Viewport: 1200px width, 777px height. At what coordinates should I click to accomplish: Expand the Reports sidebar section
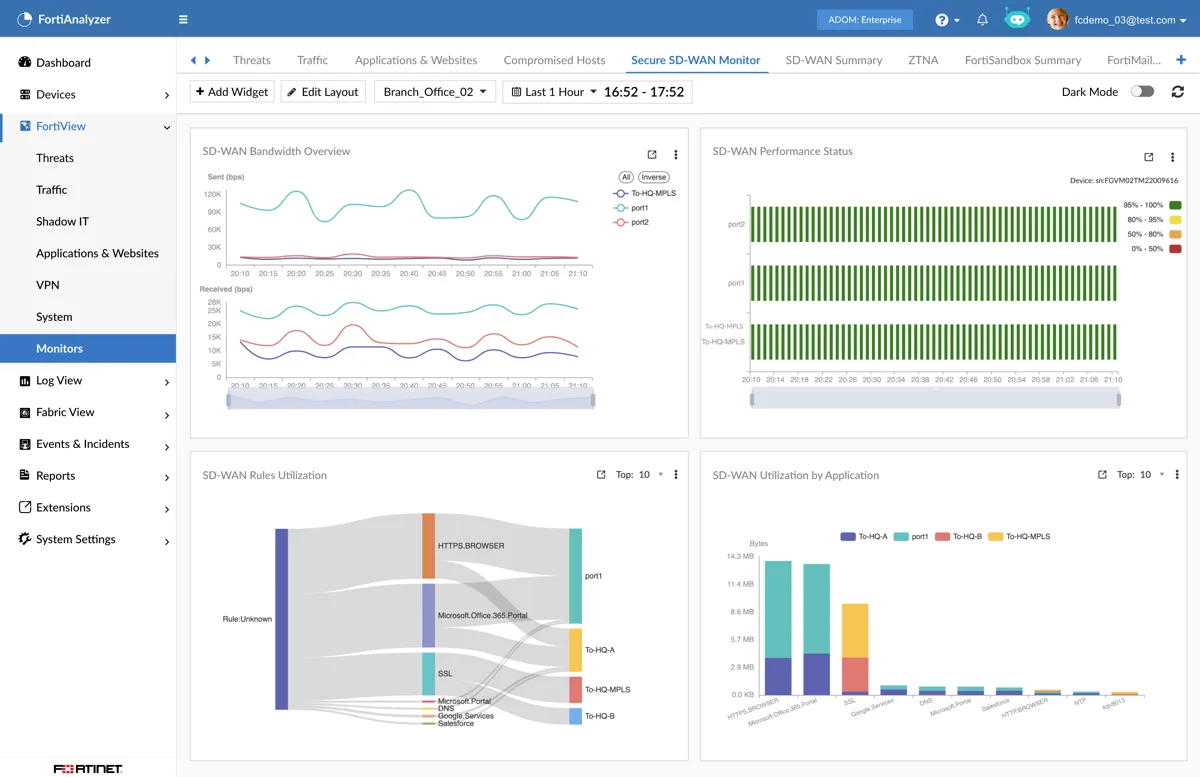[166, 477]
